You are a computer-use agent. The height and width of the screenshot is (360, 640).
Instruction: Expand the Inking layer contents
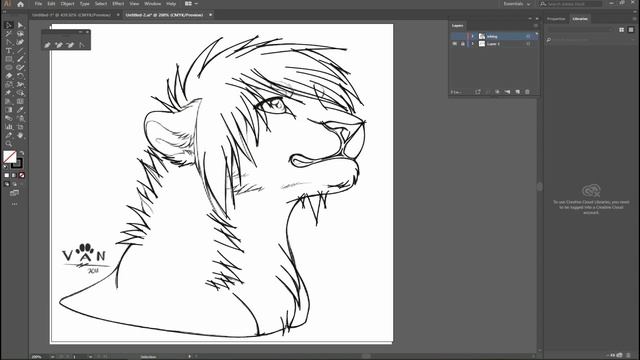coord(473,36)
